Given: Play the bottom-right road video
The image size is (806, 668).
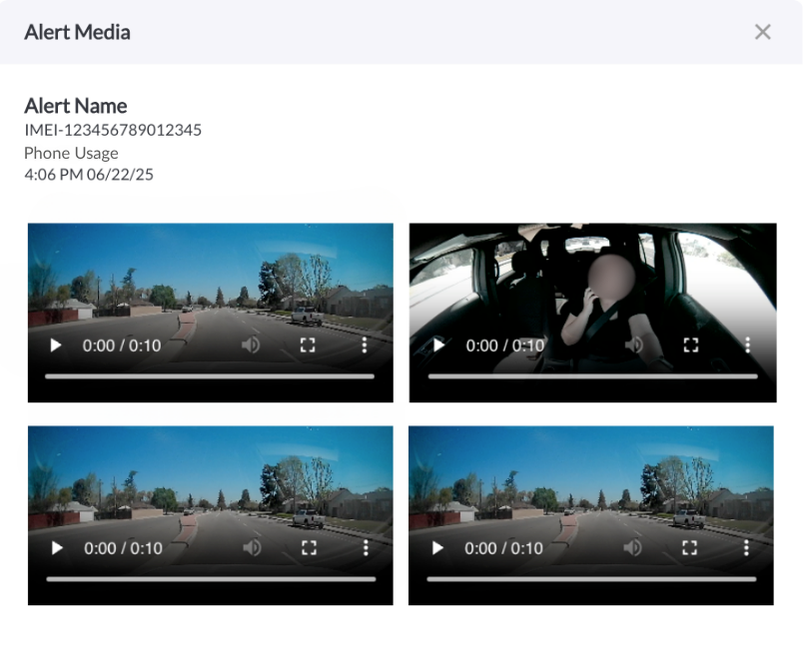Looking at the screenshot, I should point(438,548).
